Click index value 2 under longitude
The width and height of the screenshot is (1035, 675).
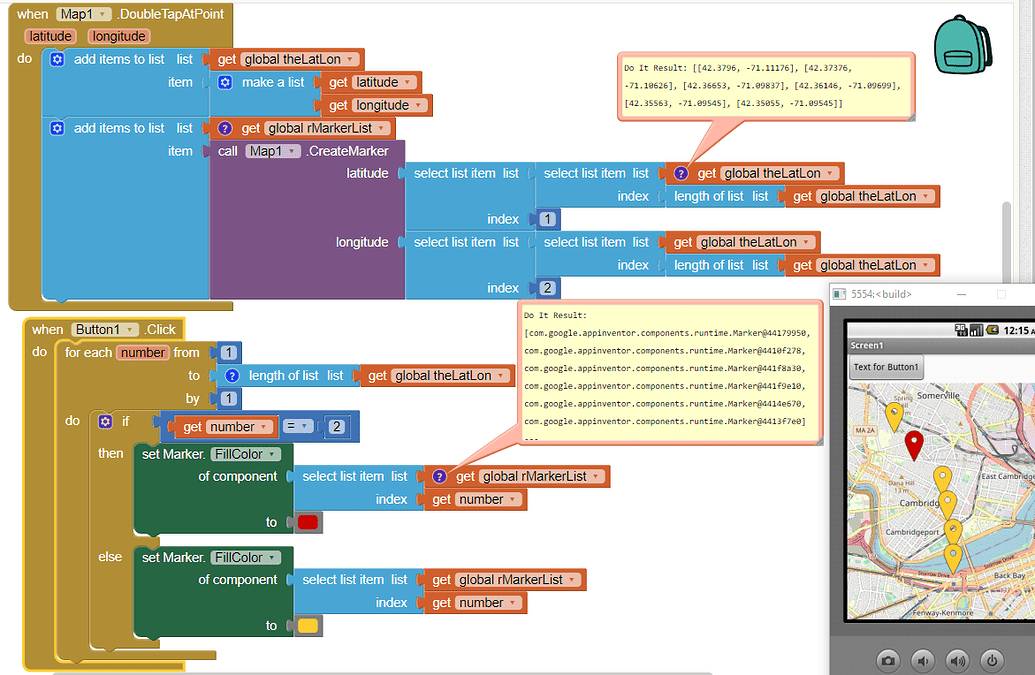(x=547, y=288)
